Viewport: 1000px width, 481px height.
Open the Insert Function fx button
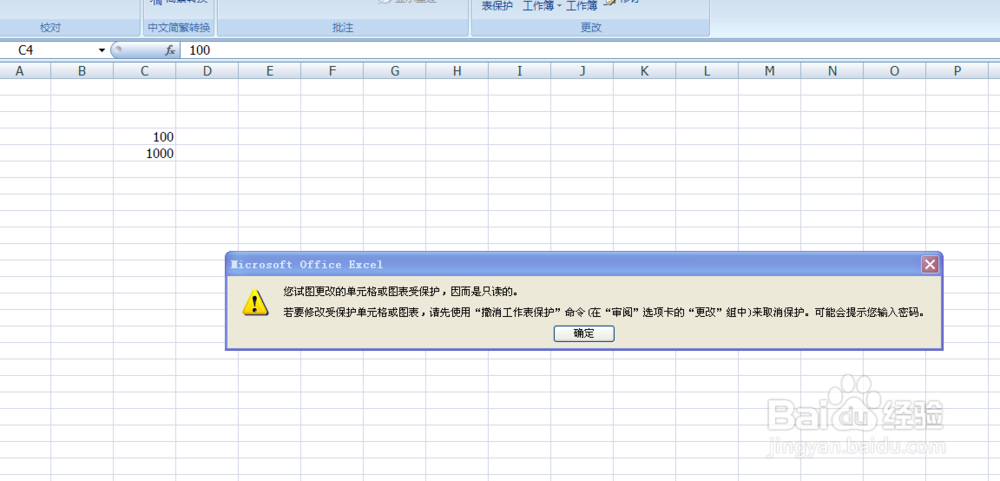pos(170,50)
